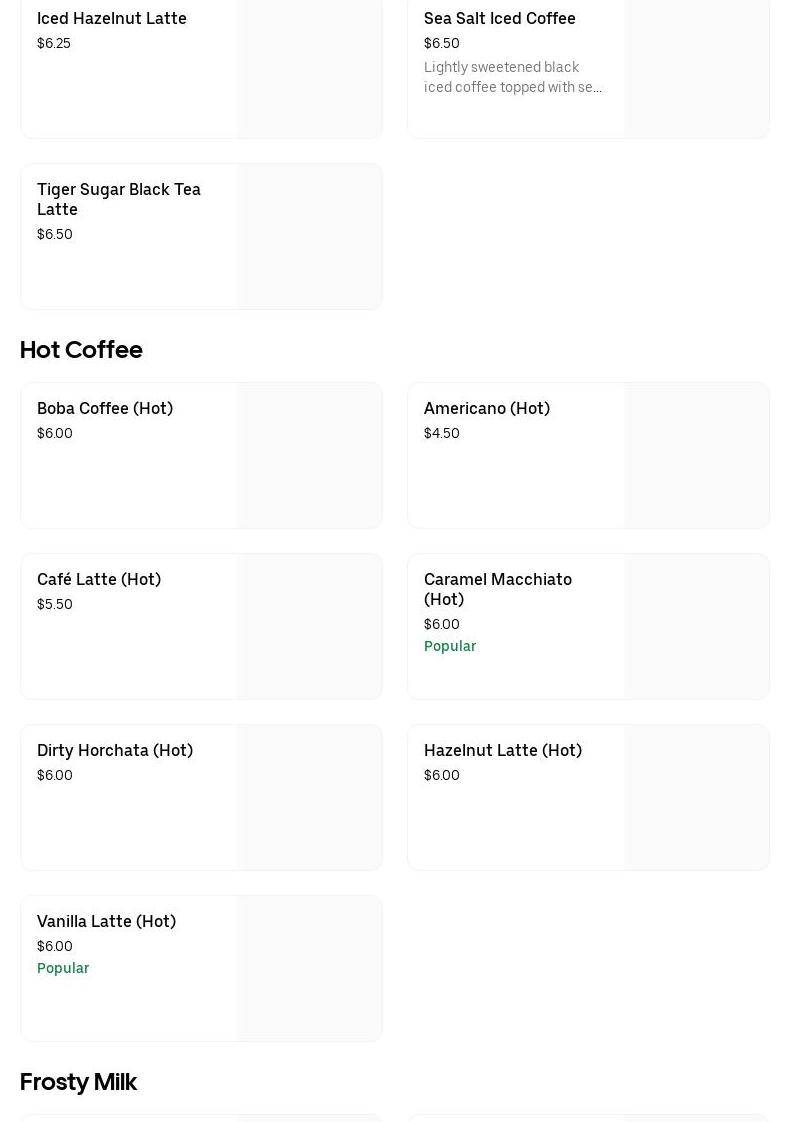Click the Boba Coffee (Hot) image placeholder
This screenshot has width=804, height=1122.
point(309,456)
